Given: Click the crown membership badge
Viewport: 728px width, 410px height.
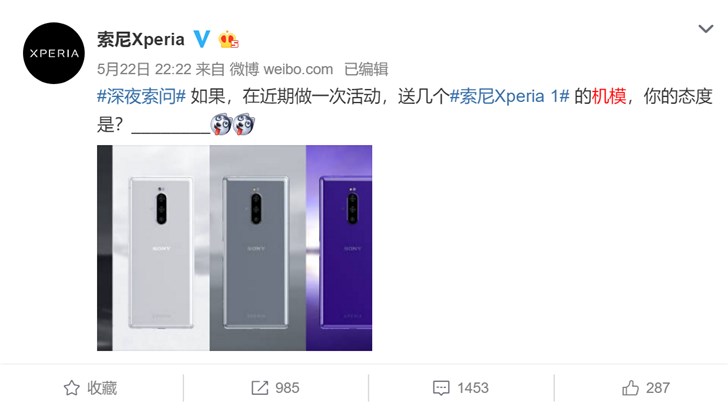Looking at the screenshot, I should (x=228, y=39).
